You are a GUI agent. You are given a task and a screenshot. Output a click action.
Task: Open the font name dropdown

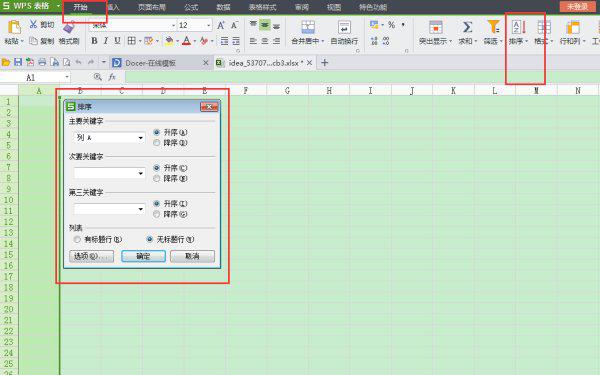[173, 25]
